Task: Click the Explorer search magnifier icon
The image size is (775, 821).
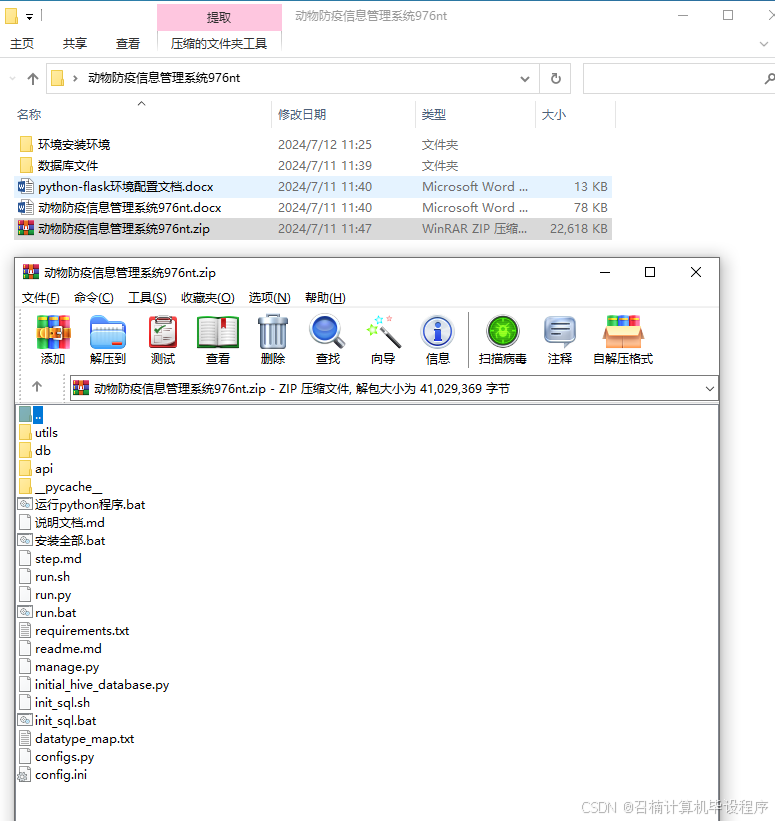Action: [769, 79]
